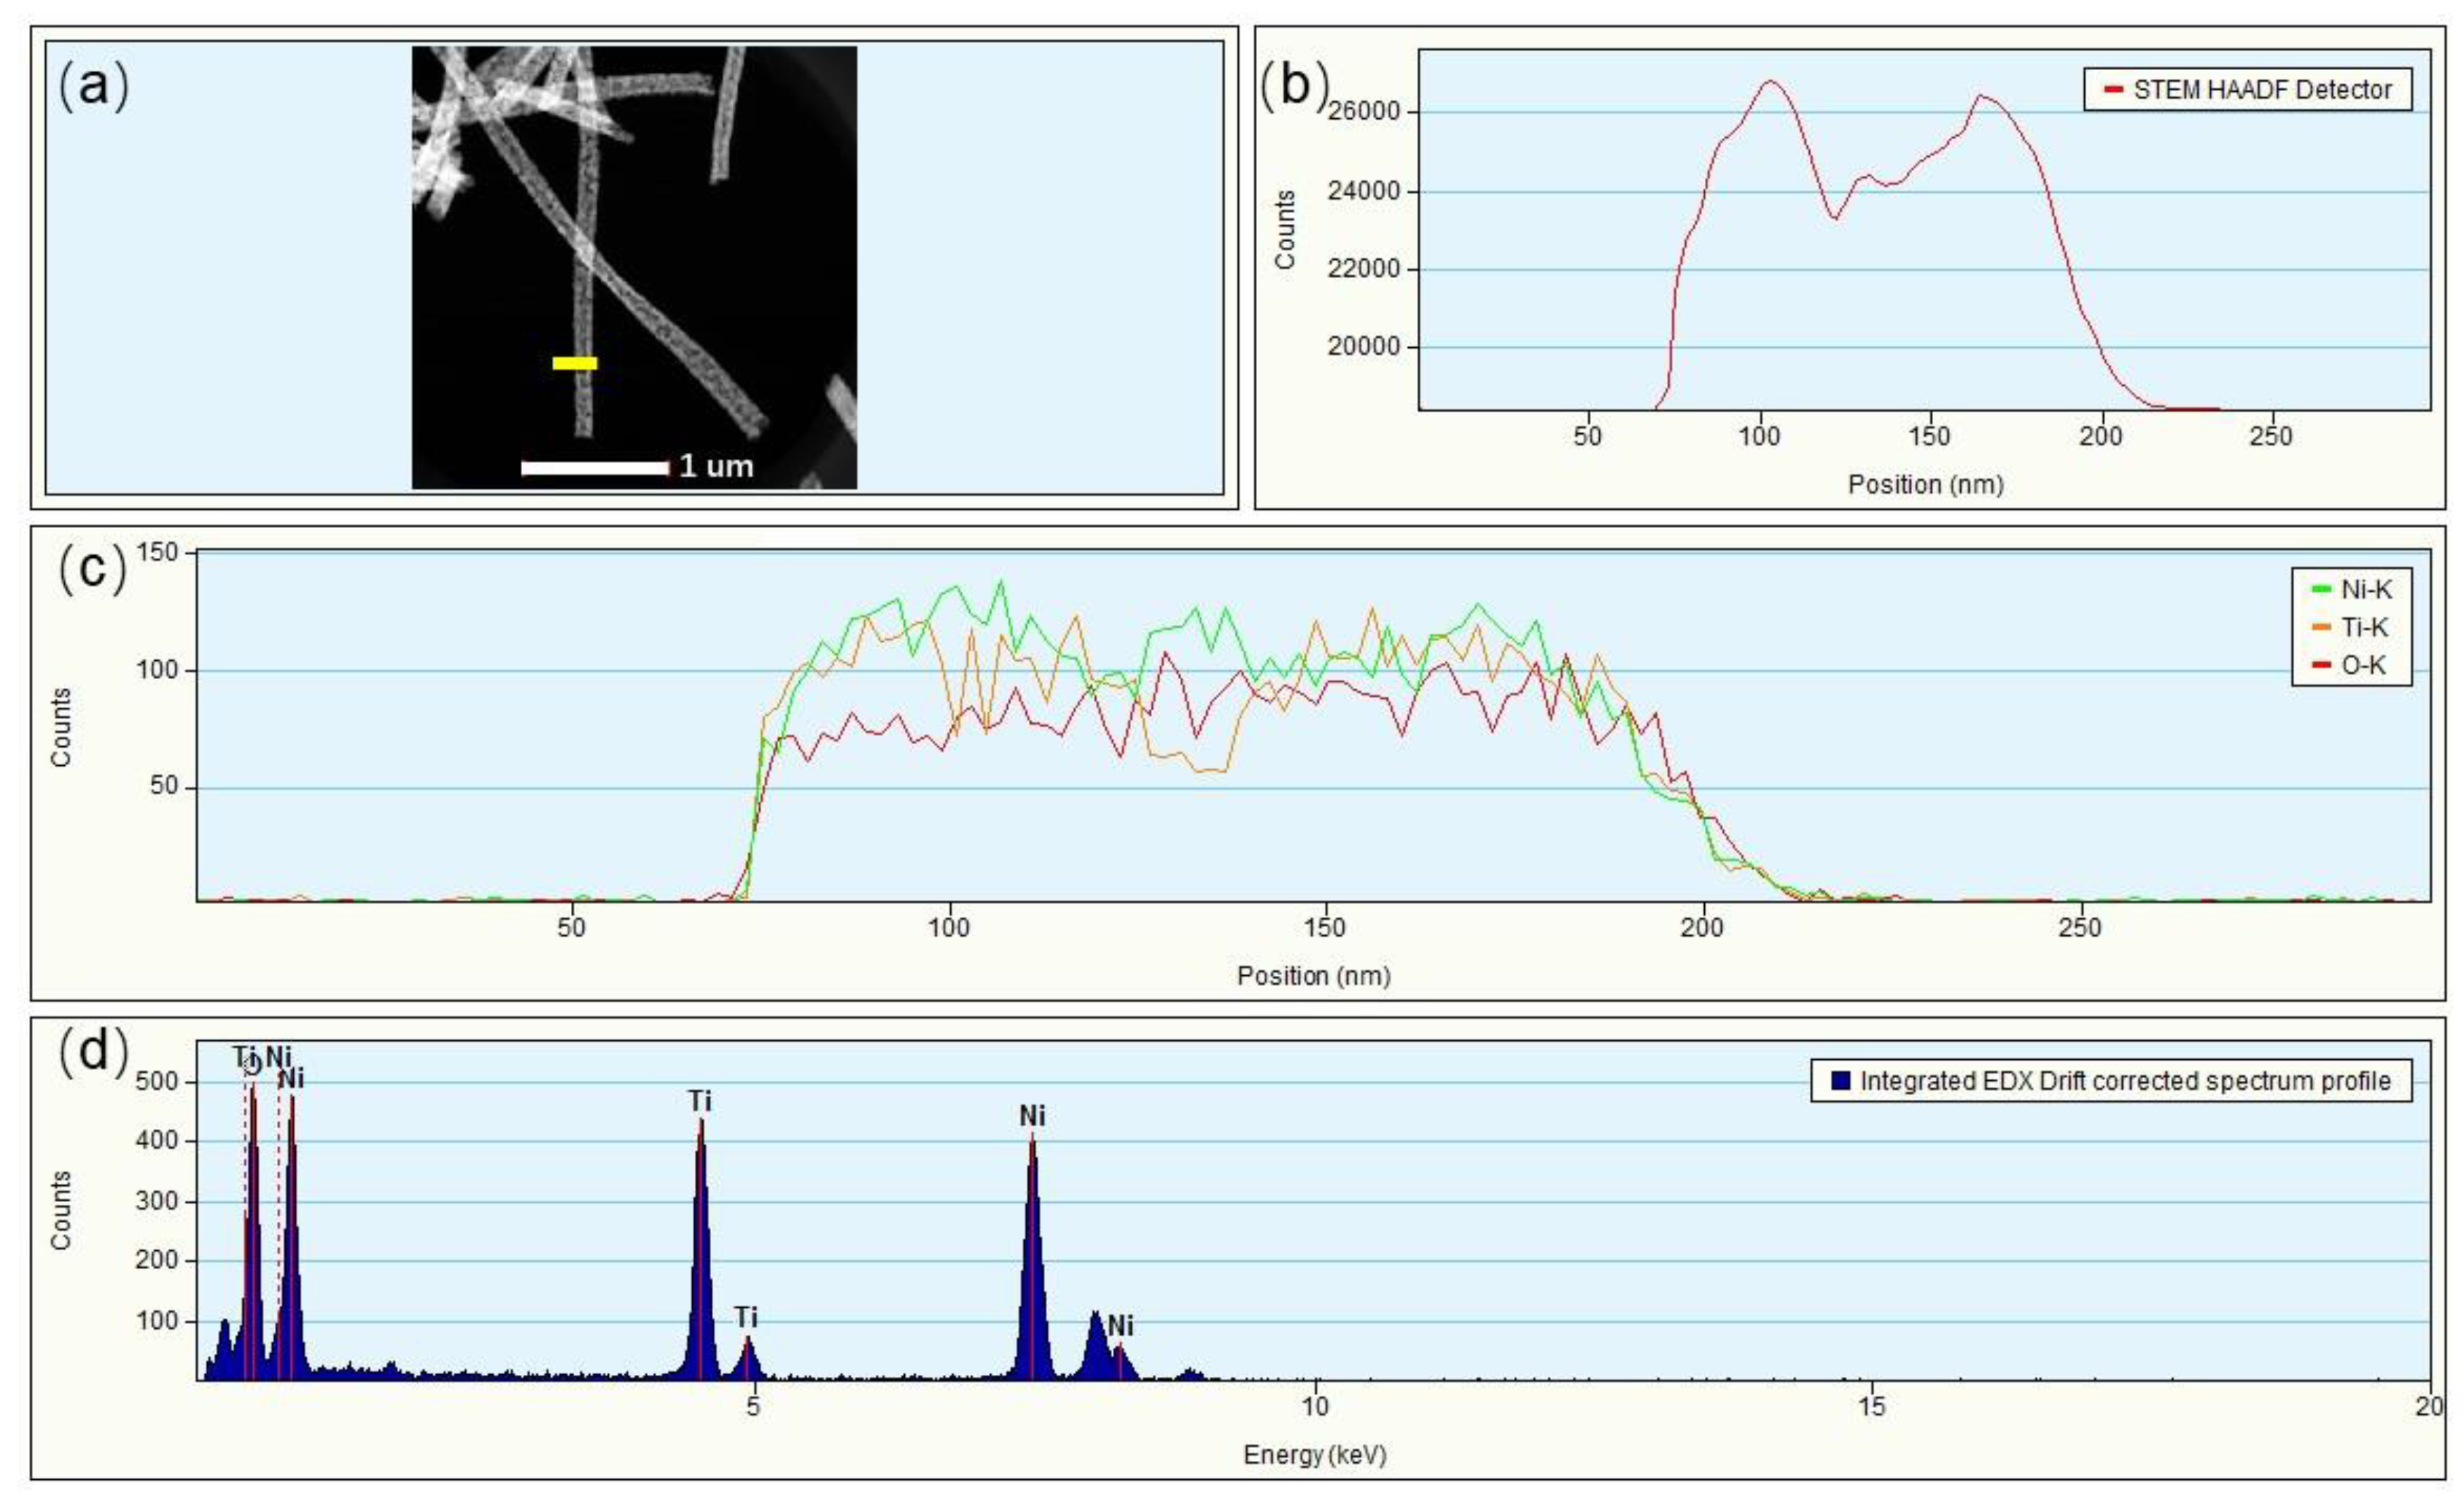Click the yellow line-scan marker on image
The height and width of the screenshot is (1504, 2464).
click(575, 364)
